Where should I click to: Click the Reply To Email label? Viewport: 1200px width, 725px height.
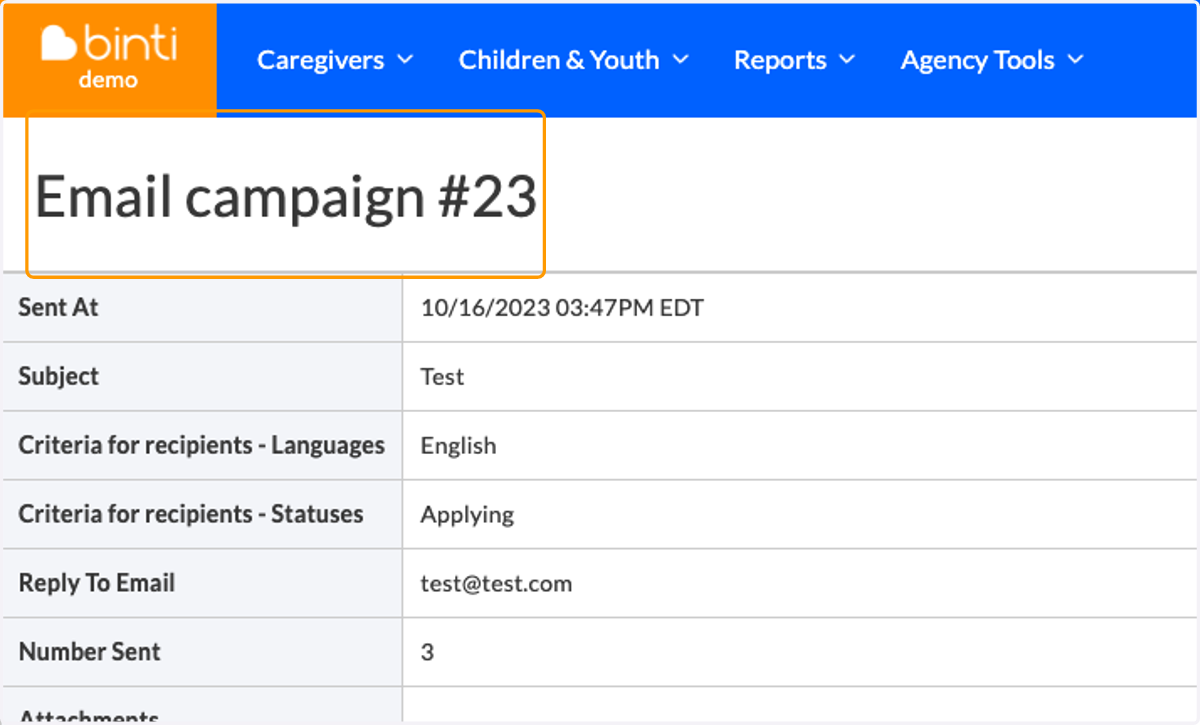pos(97,583)
